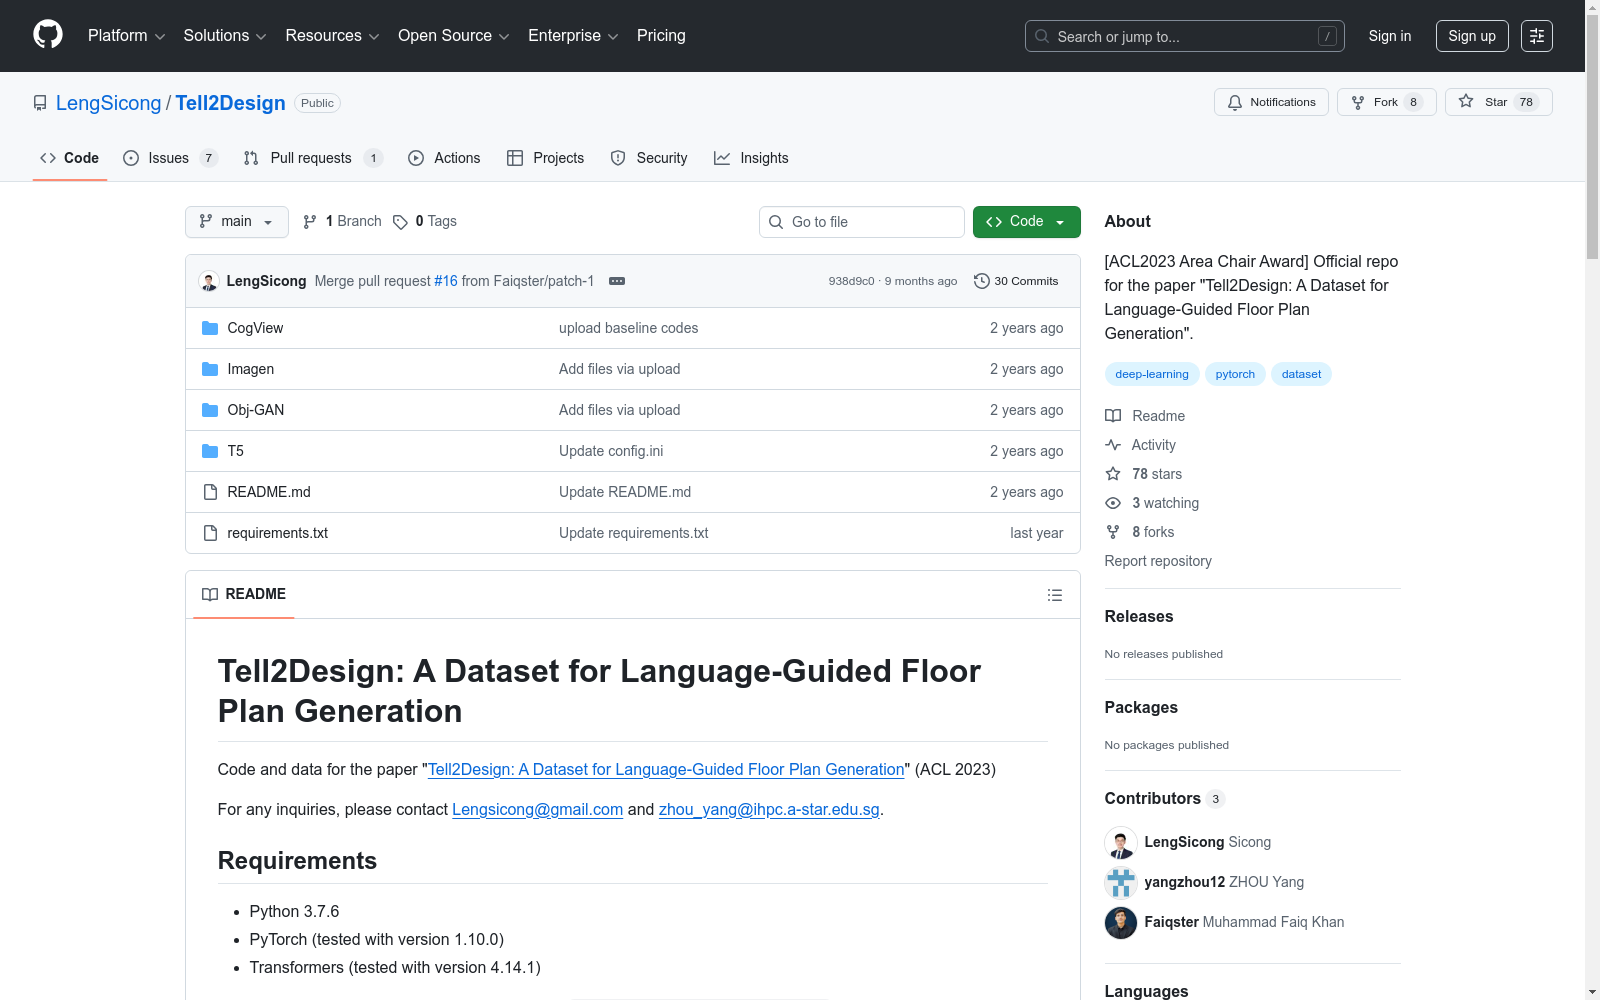Open pull request #16 link
This screenshot has height=1000, width=1600.
446,281
